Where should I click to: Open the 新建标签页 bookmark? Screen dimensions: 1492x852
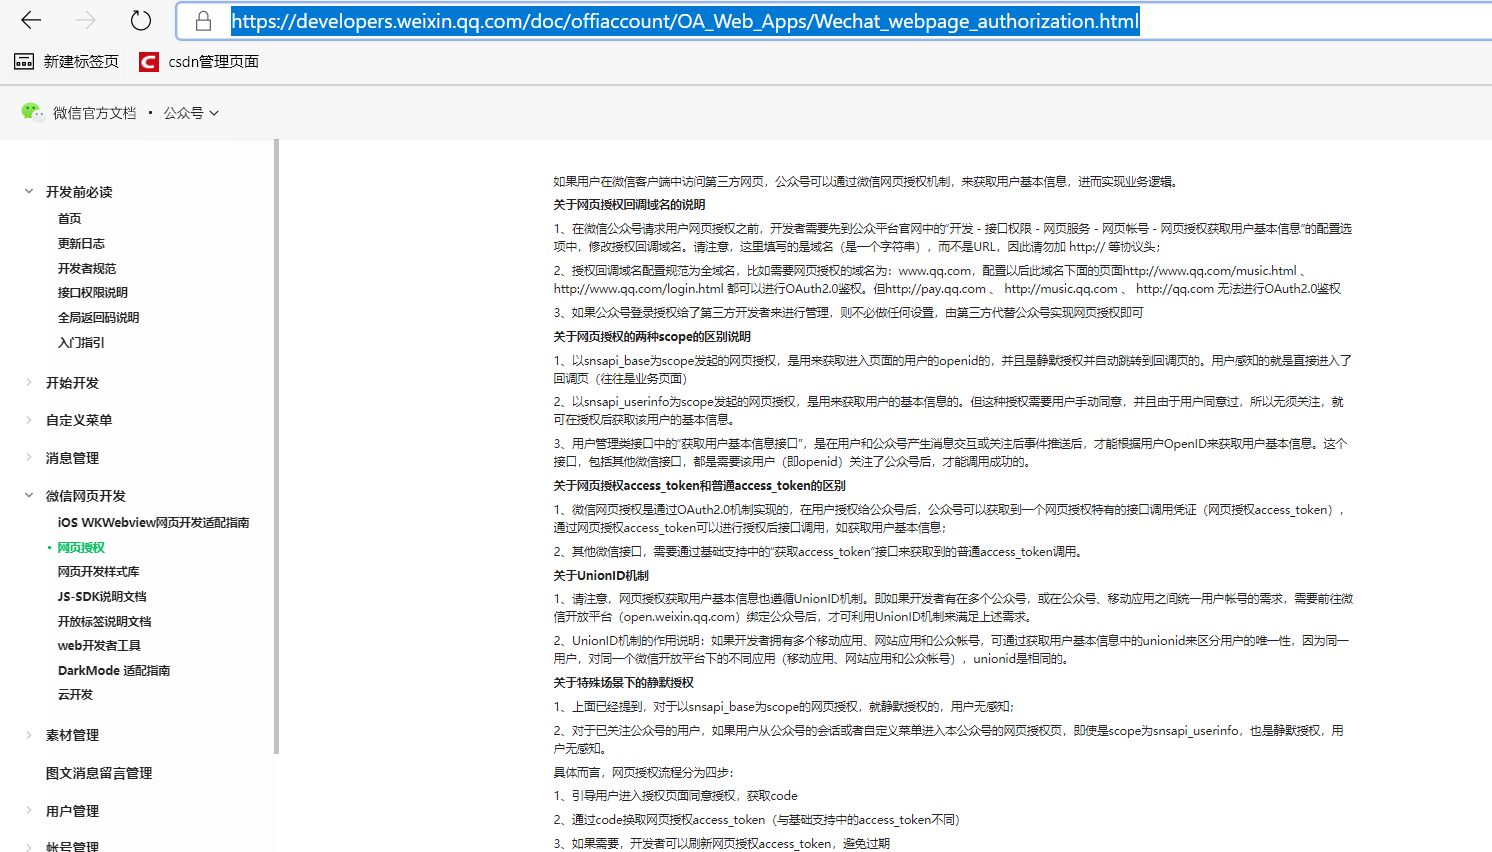pyautogui.click(x=66, y=62)
